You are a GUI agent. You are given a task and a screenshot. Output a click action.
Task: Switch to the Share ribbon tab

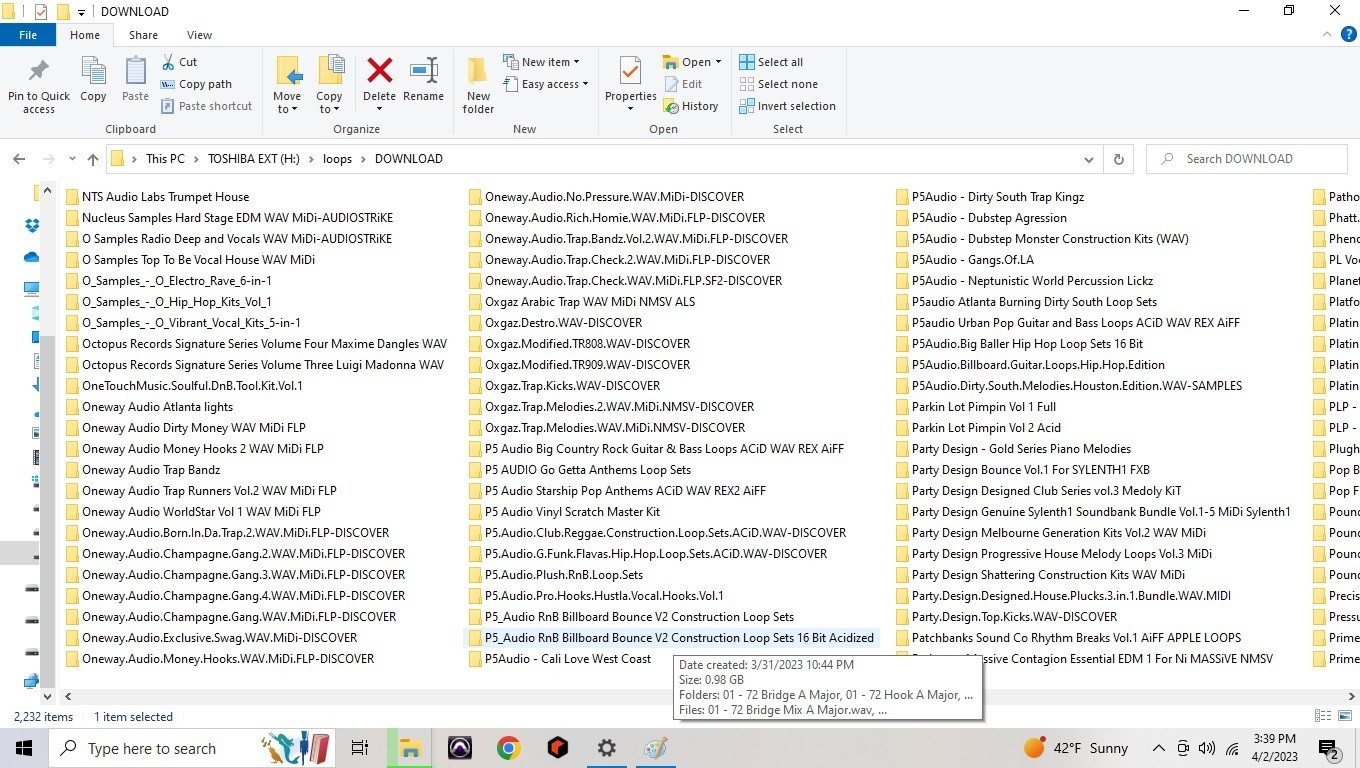143,35
